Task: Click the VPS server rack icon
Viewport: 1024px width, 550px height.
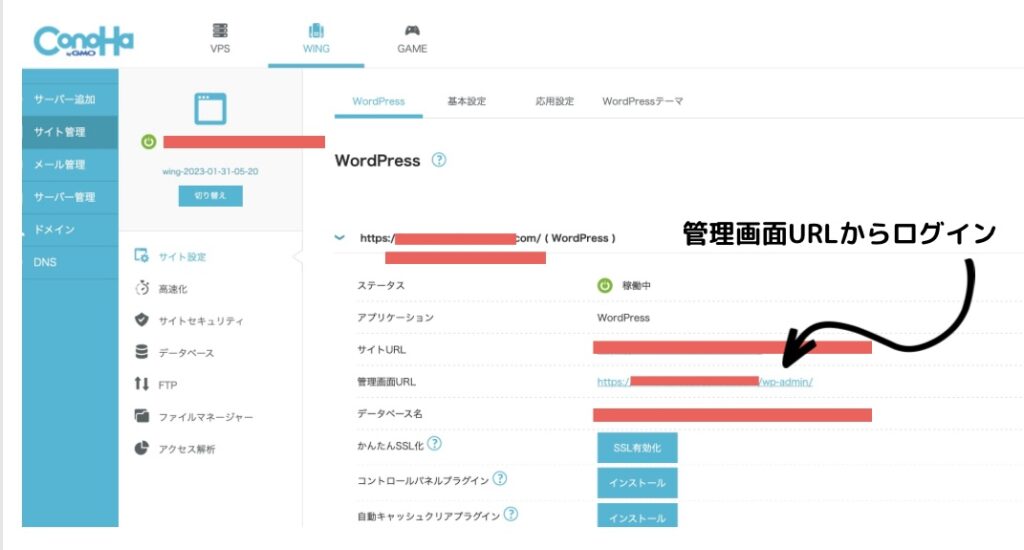Action: pyautogui.click(x=220, y=30)
